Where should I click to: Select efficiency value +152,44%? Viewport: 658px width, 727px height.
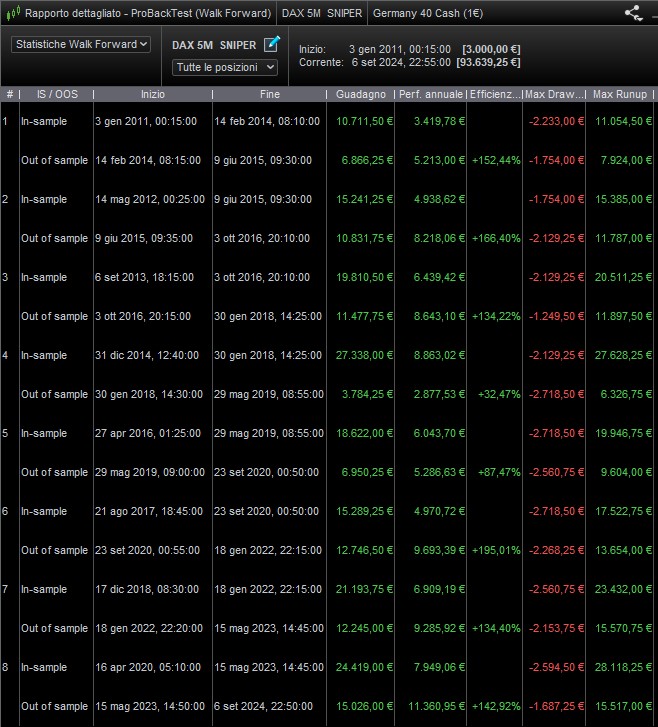point(496,160)
